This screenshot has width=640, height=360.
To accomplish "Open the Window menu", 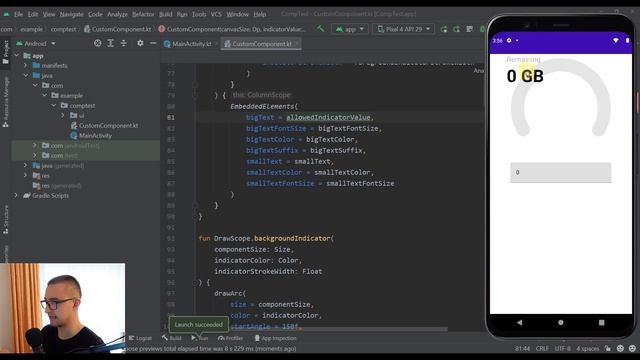I will 237,14.
